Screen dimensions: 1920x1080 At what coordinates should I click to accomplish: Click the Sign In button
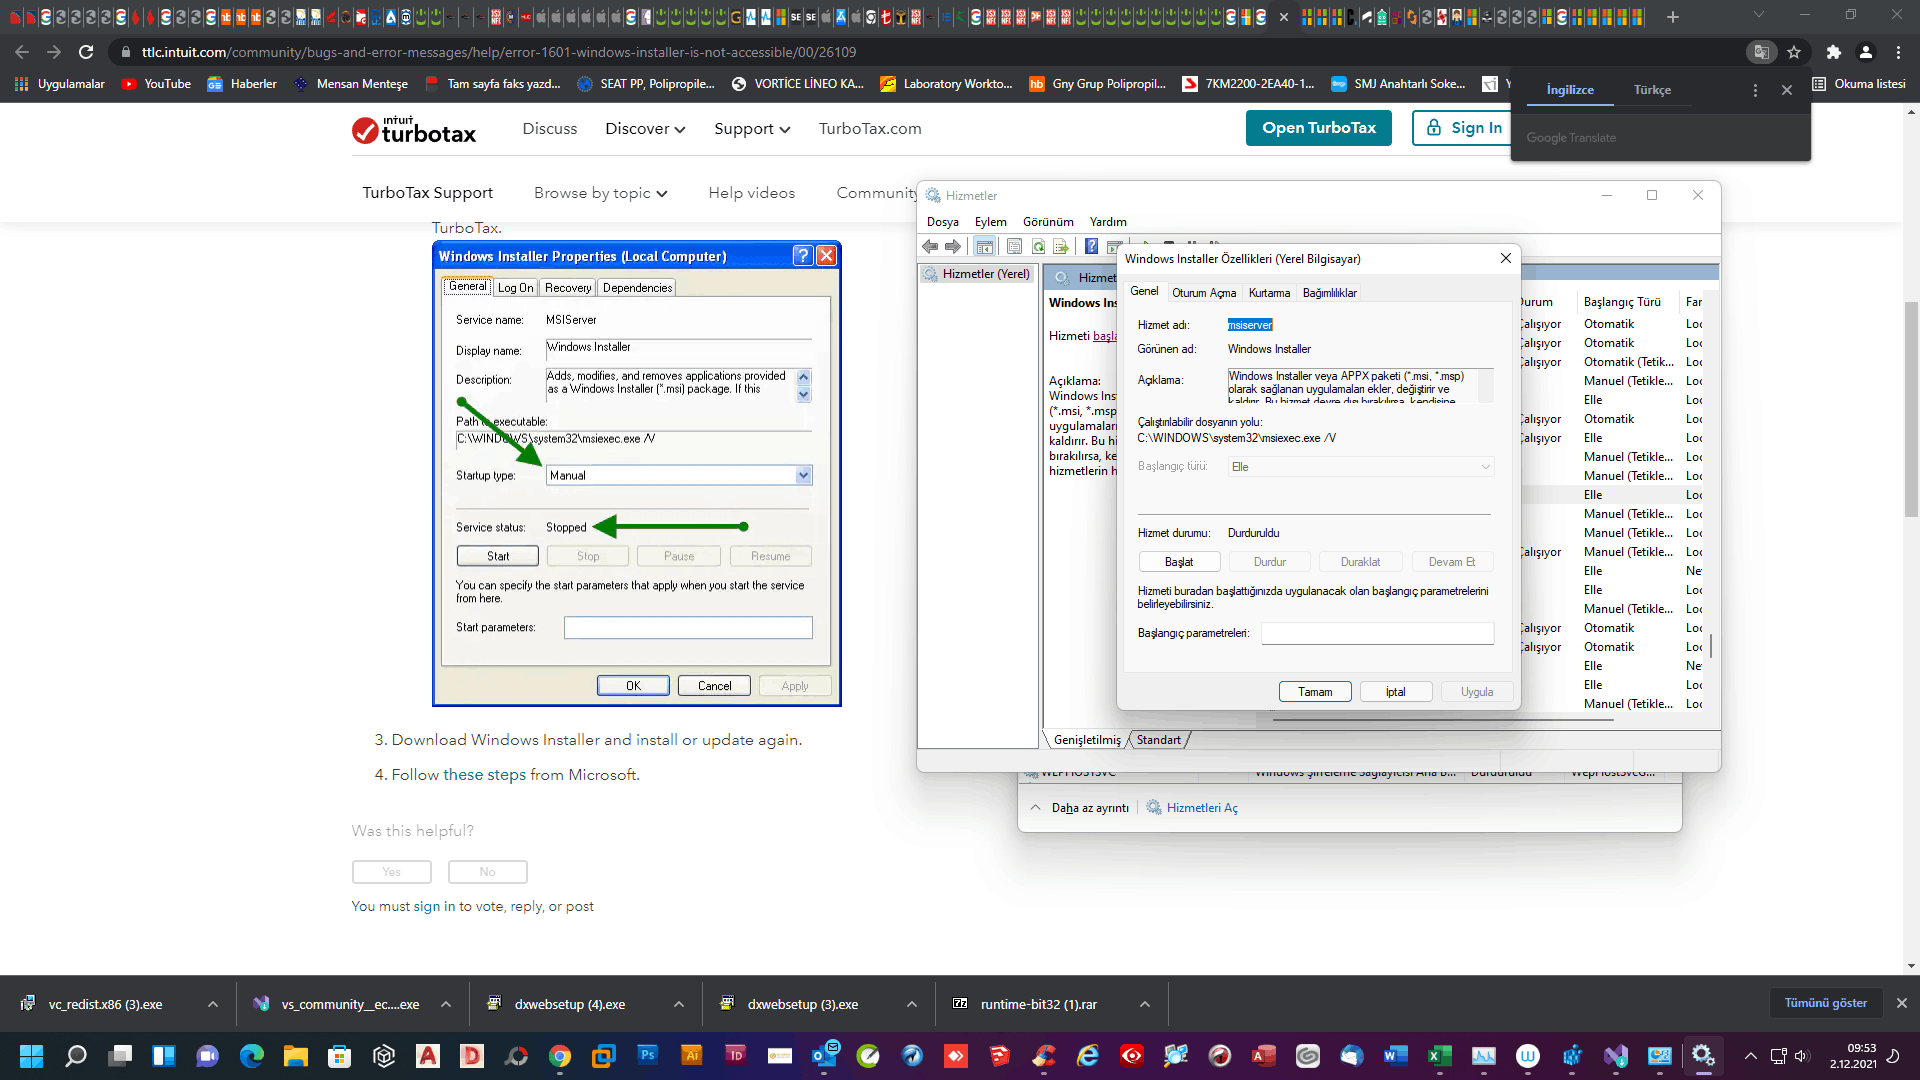click(1463, 128)
